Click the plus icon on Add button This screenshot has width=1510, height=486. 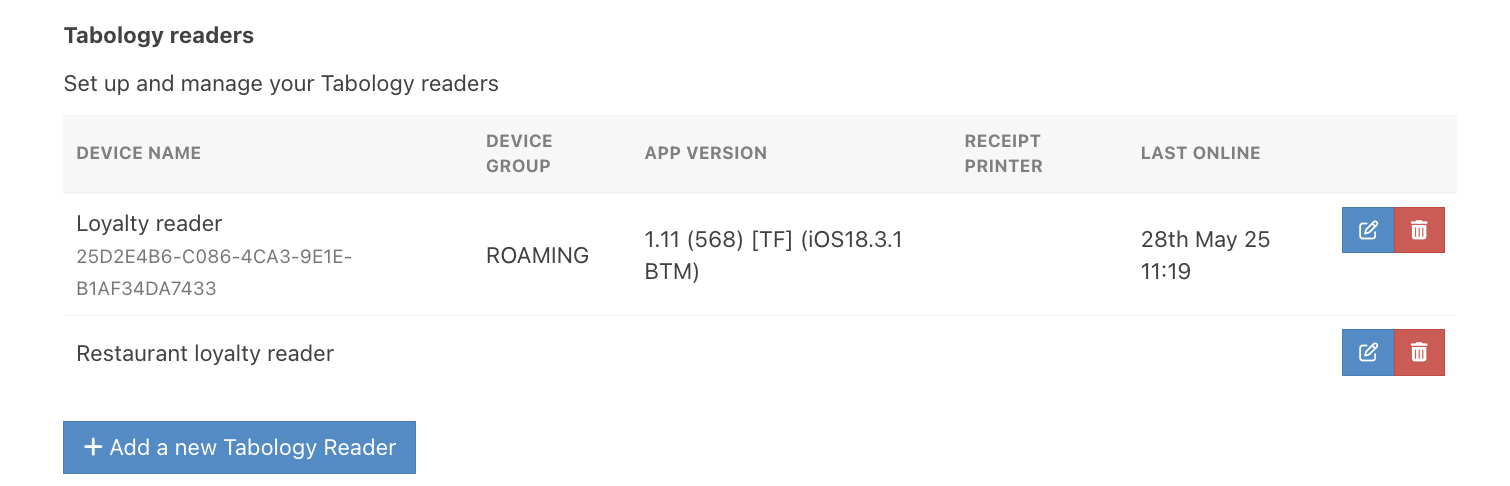93,447
